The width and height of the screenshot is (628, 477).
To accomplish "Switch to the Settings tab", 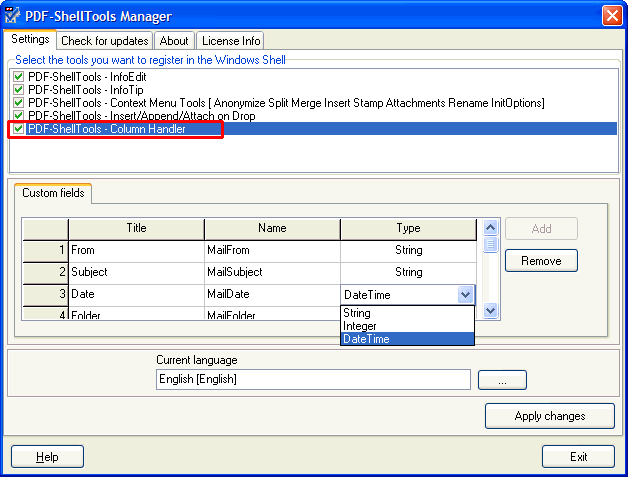I will point(30,39).
